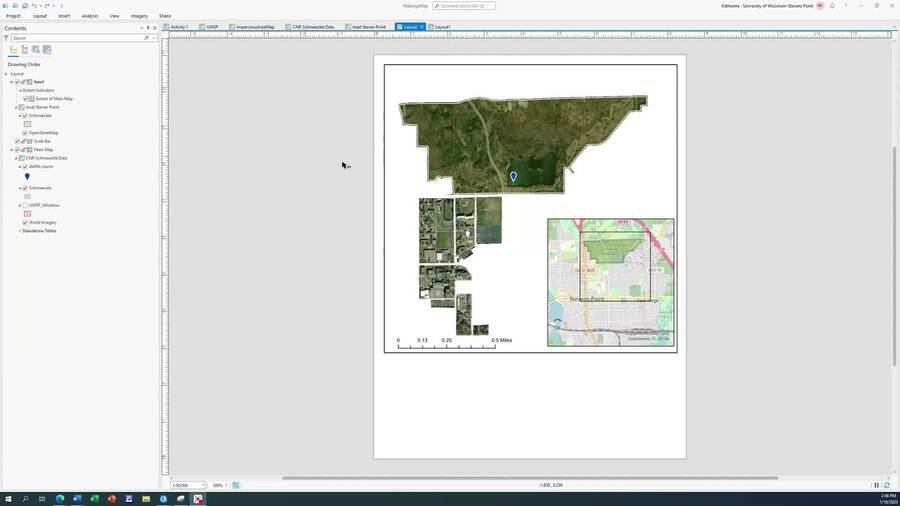Viewport: 900px width, 506px height.
Task: Click the Open project icon in title bar
Action: (x=15, y=6)
